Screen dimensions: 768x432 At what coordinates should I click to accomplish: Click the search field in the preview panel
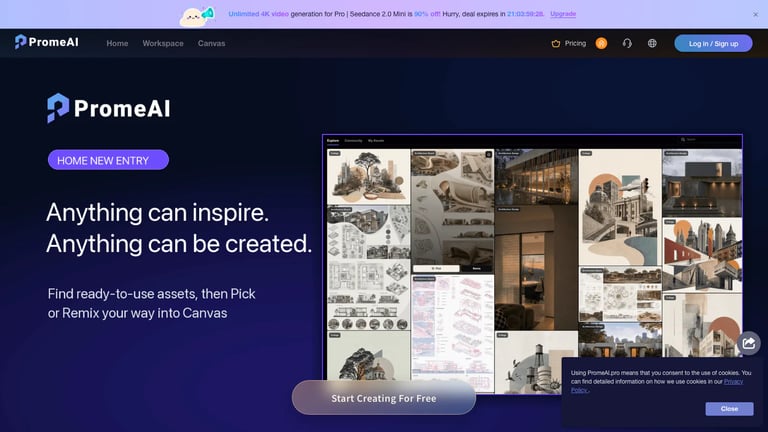(709, 140)
